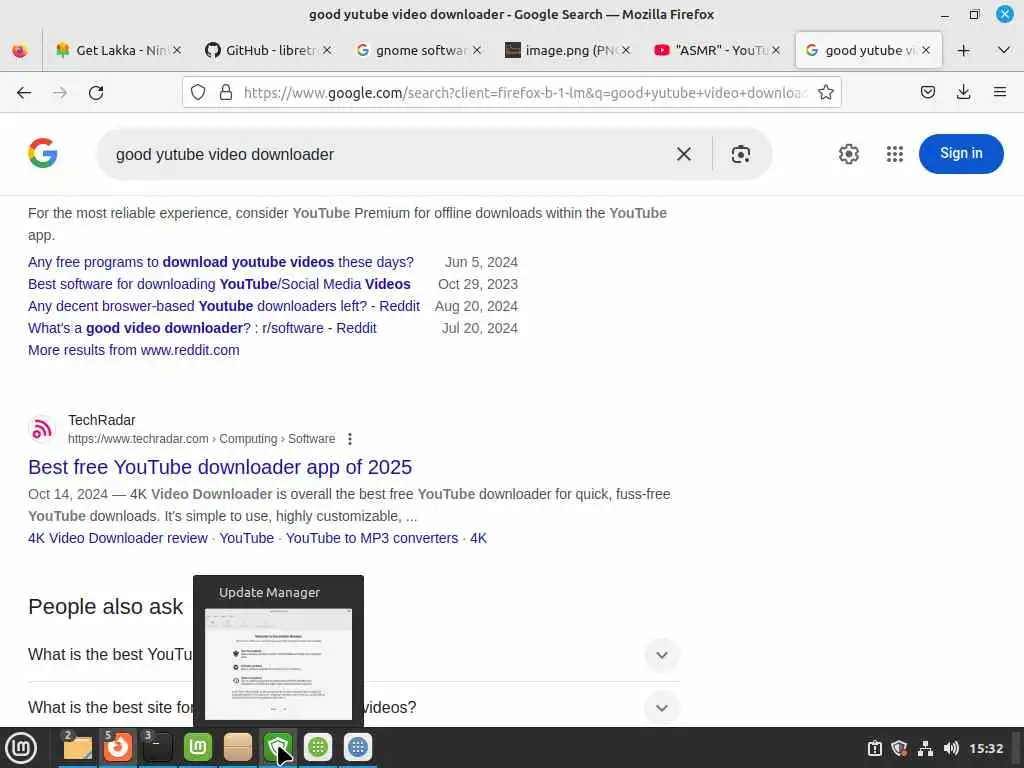Open the tan package icon in taskbar
Screen dimensions: 1024x768
[x=238, y=747]
